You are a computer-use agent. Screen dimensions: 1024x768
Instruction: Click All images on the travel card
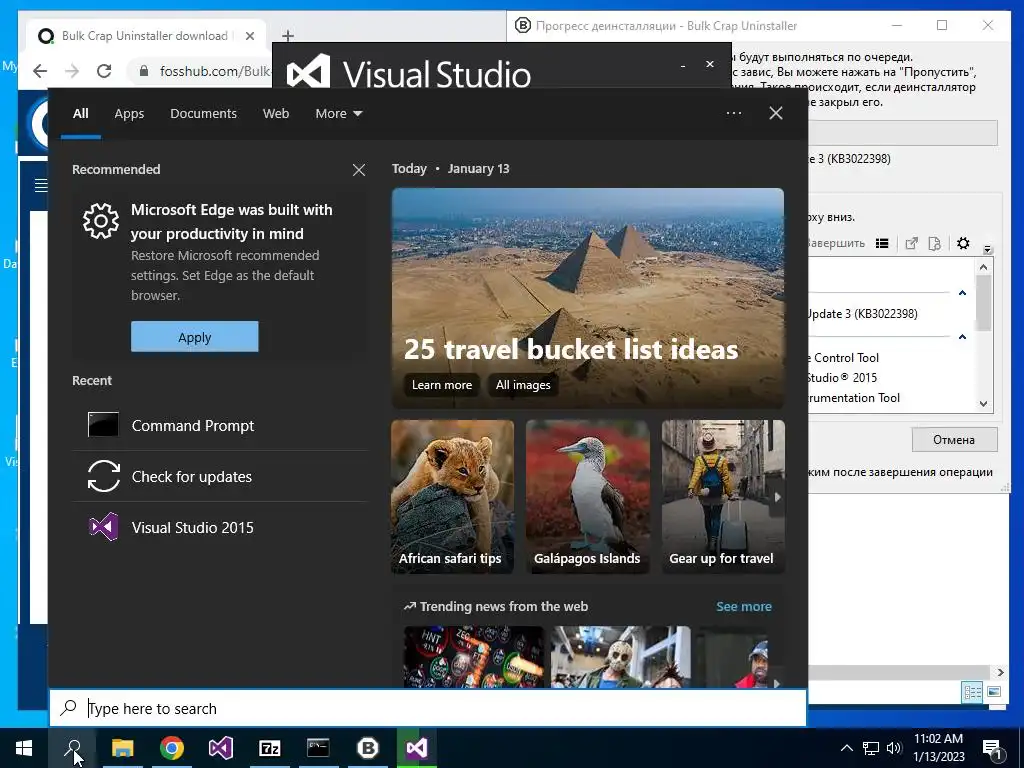[523, 385]
